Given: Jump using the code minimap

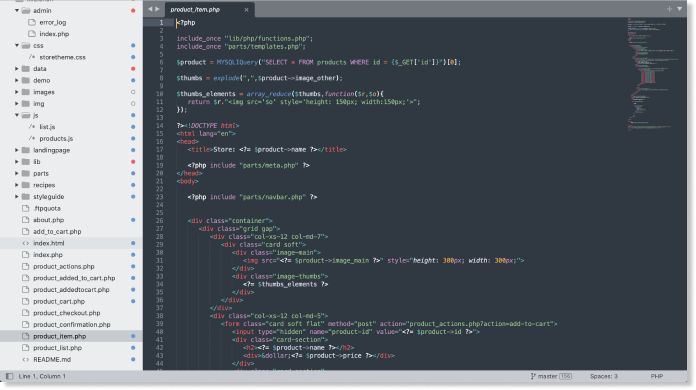Looking at the screenshot, I should [652, 75].
